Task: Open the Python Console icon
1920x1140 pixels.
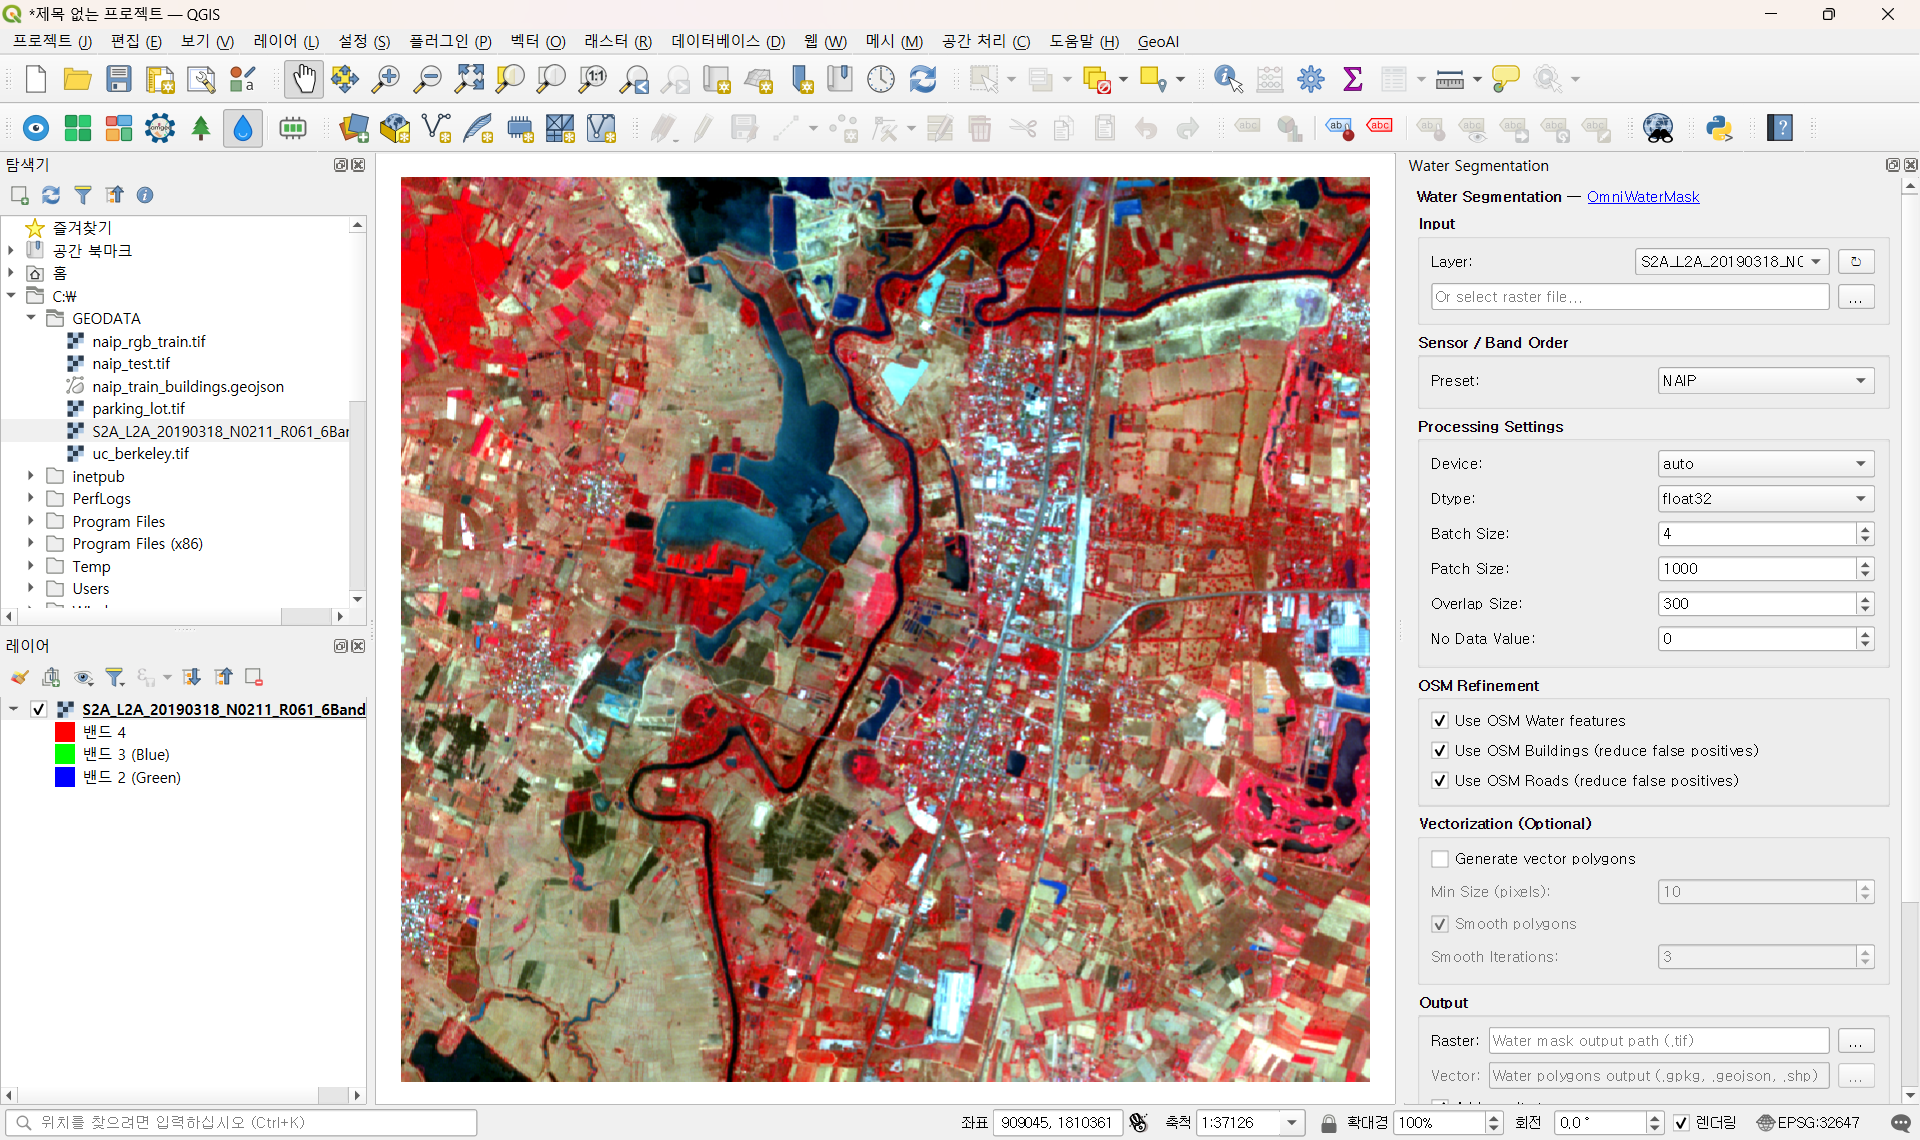Action: coord(1719,128)
